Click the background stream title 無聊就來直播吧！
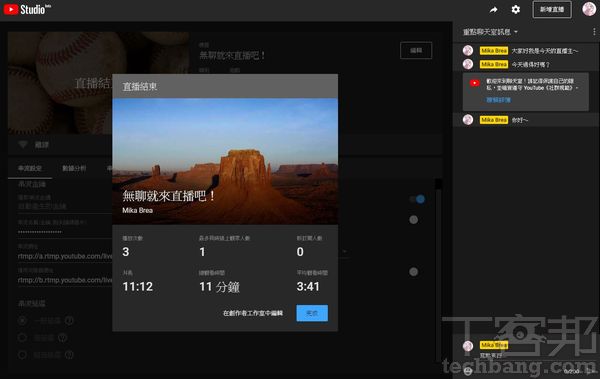 [232, 55]
